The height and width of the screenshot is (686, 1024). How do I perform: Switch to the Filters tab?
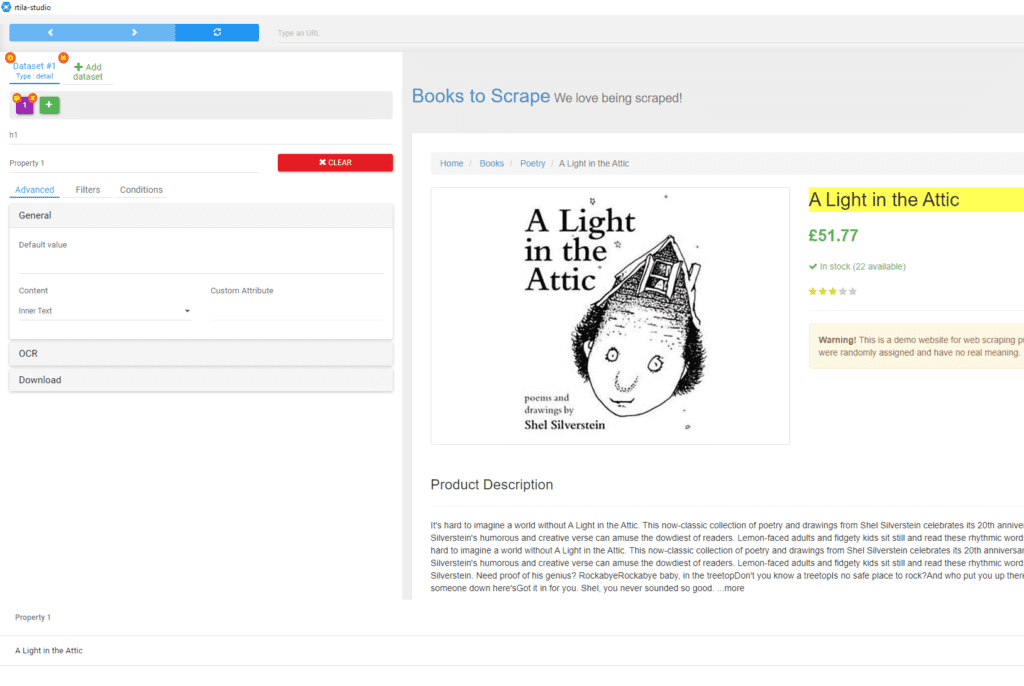[88, 190]
